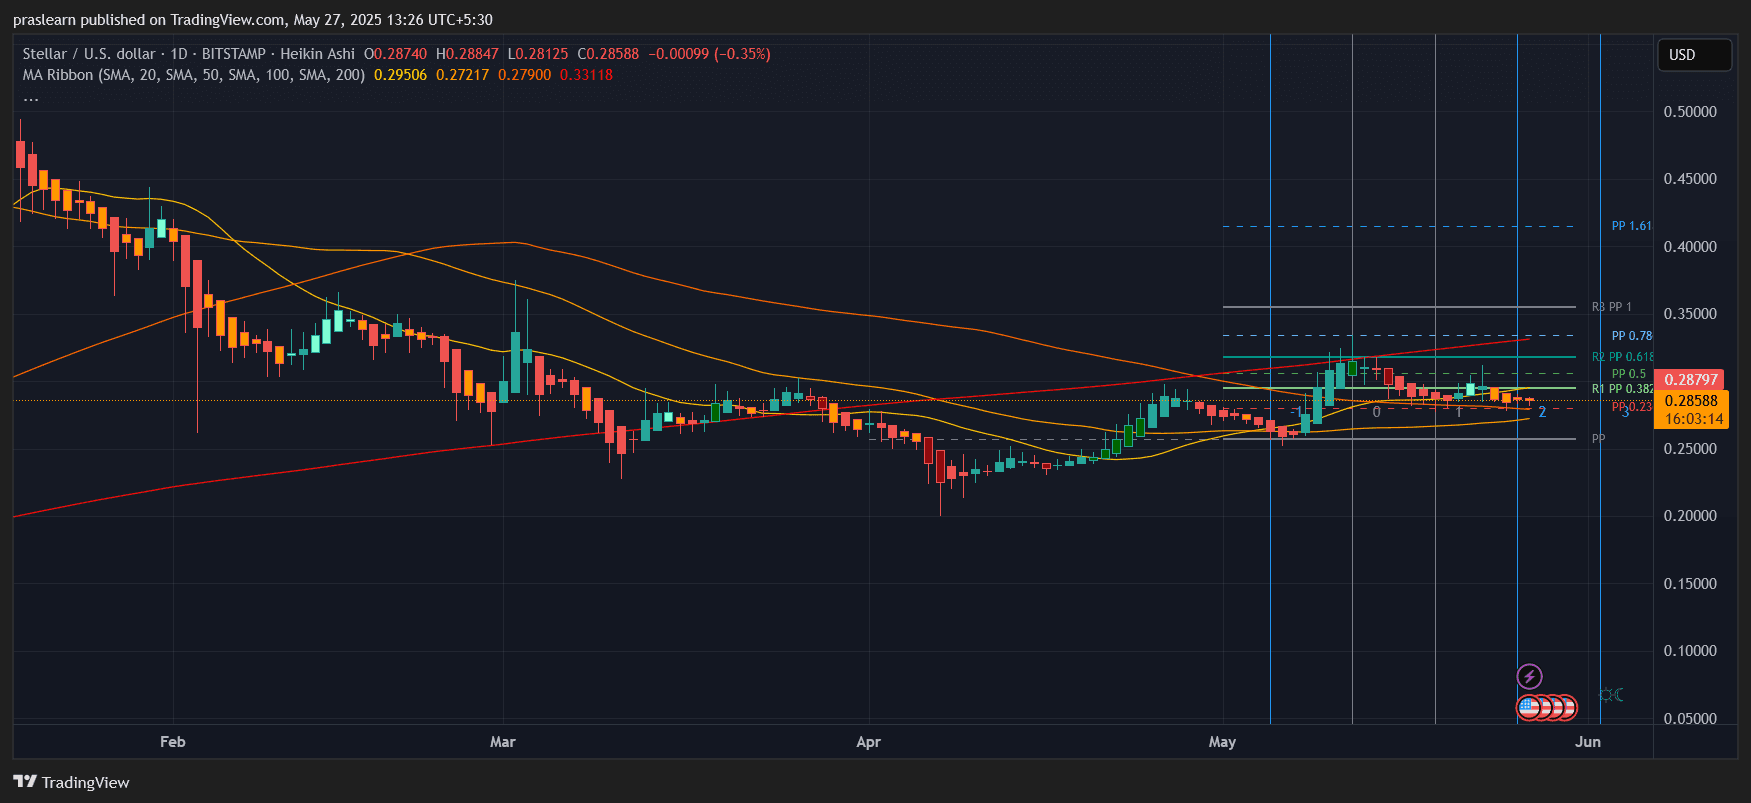Select the Stellar / U.S. dollar symbol title

pyautogui.click(x=90, y=54)
